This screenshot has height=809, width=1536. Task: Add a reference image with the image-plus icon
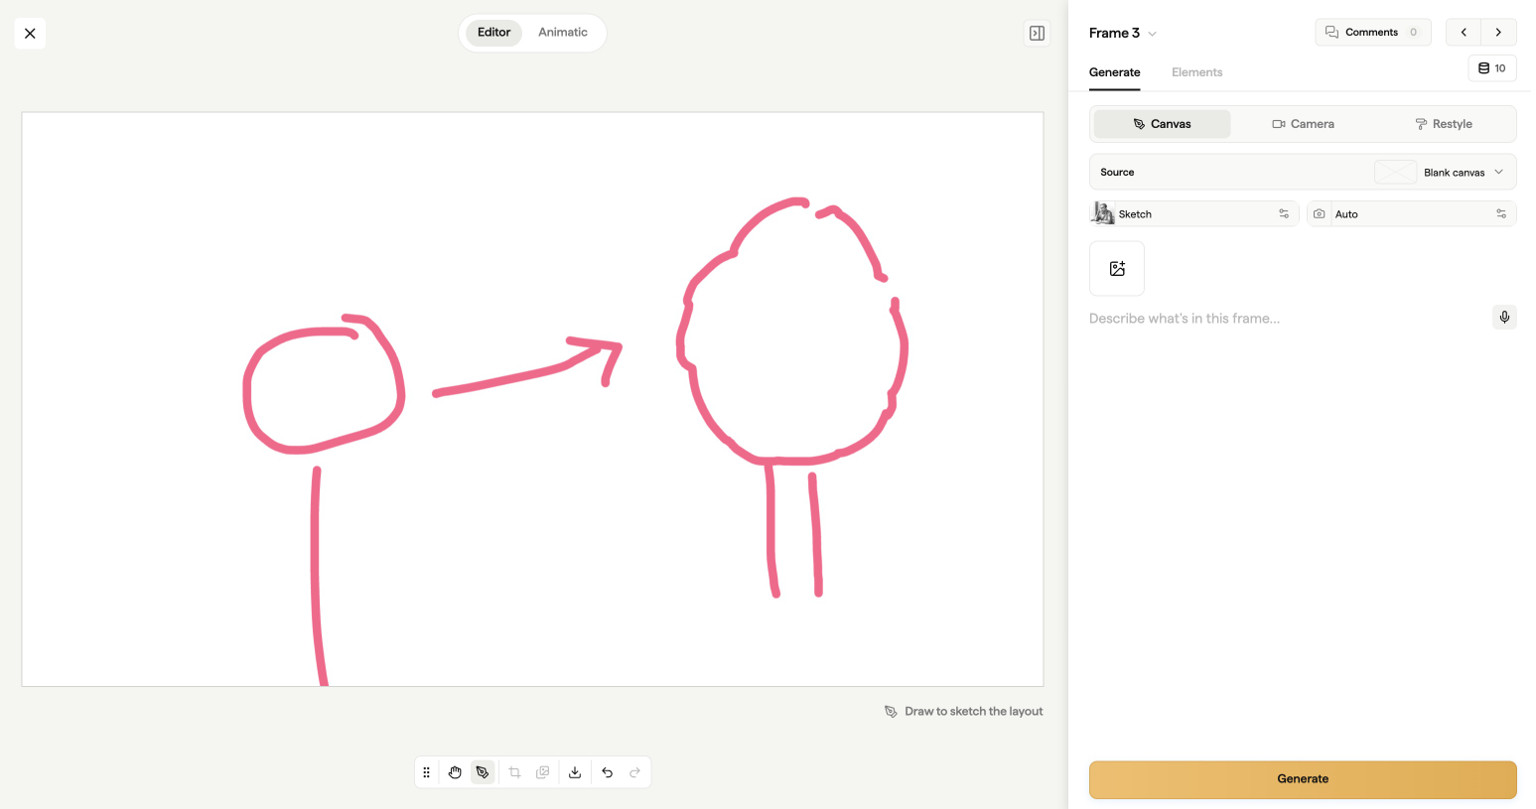tap(1117, 268)
